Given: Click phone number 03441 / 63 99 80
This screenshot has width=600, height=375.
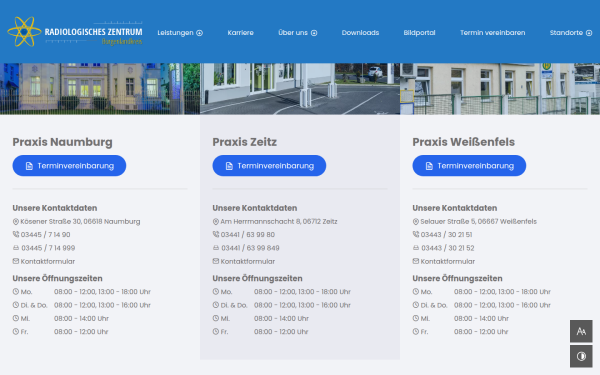Looking at the screenshot, I should pyautogui.click(x=248, y=235).
